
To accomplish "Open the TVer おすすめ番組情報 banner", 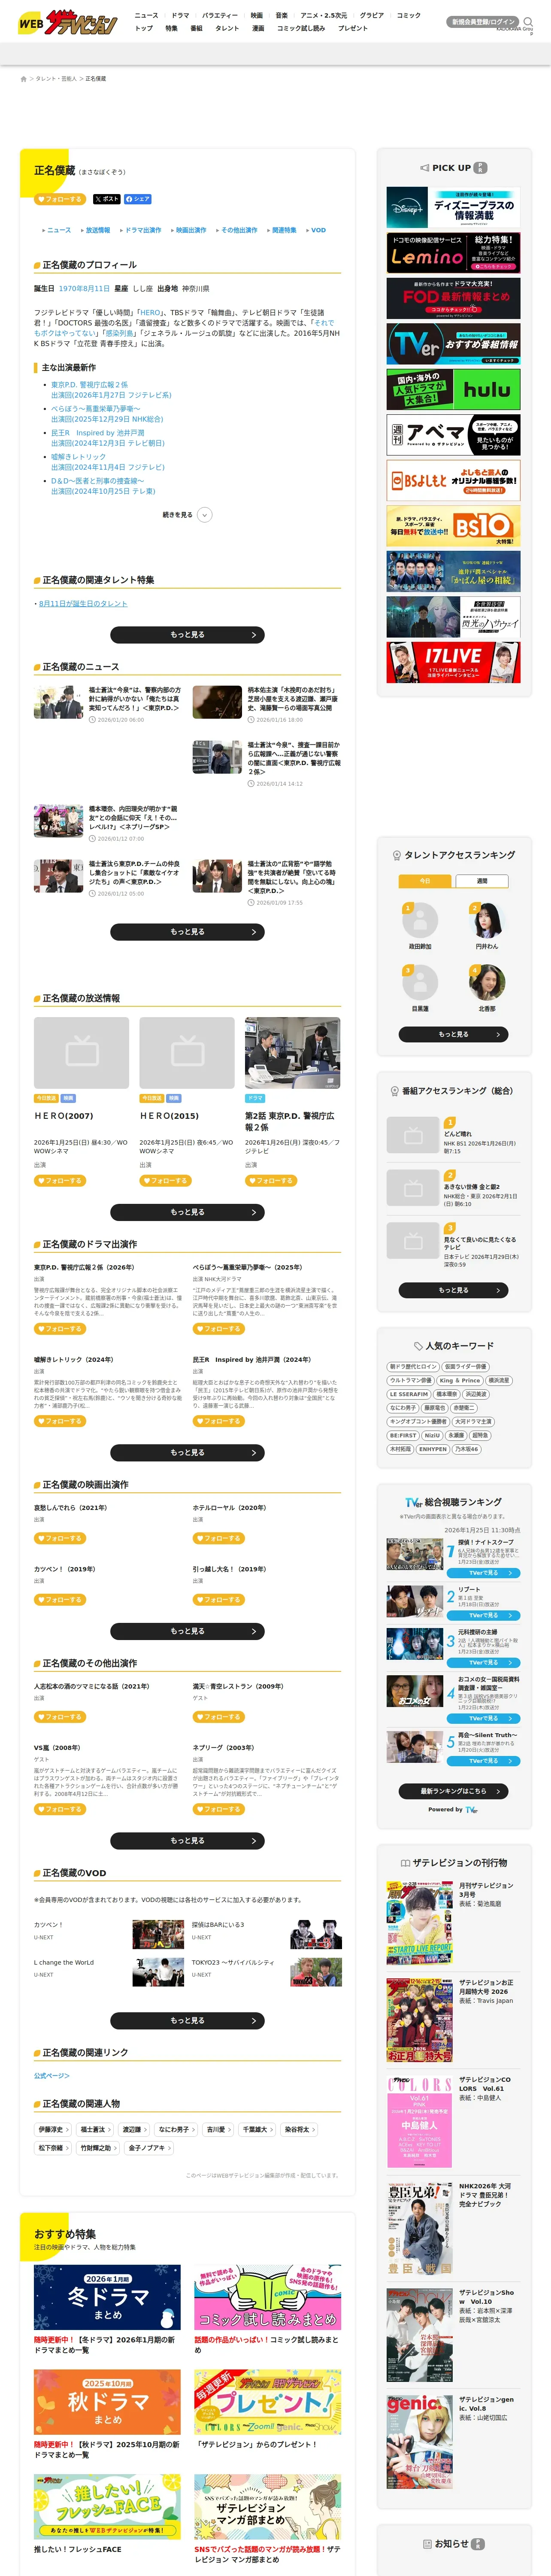I will [x=453, y=344].
